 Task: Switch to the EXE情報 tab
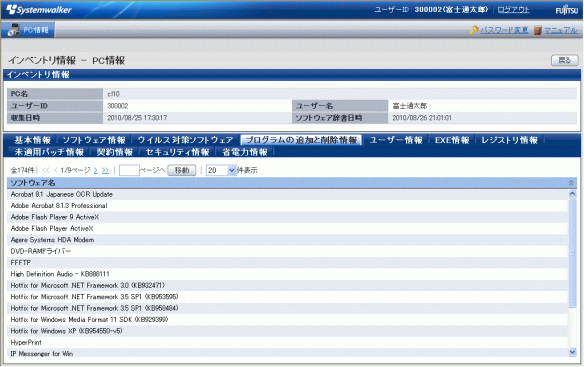click(452, 140)
